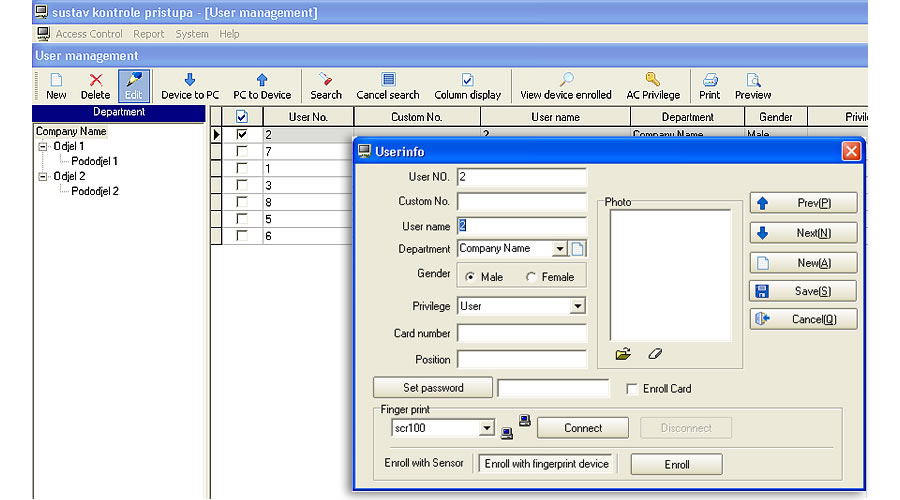Check the box for user number 7
The image size is (900, 500).
pos(241,151)
